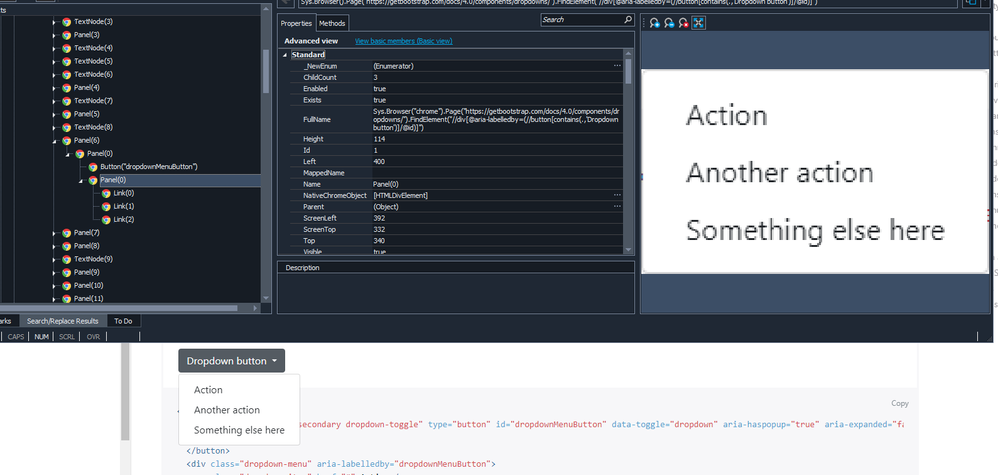Open the To Do tab
The height and width of the screenshot is (475, 998).
[x=123, y=321]
